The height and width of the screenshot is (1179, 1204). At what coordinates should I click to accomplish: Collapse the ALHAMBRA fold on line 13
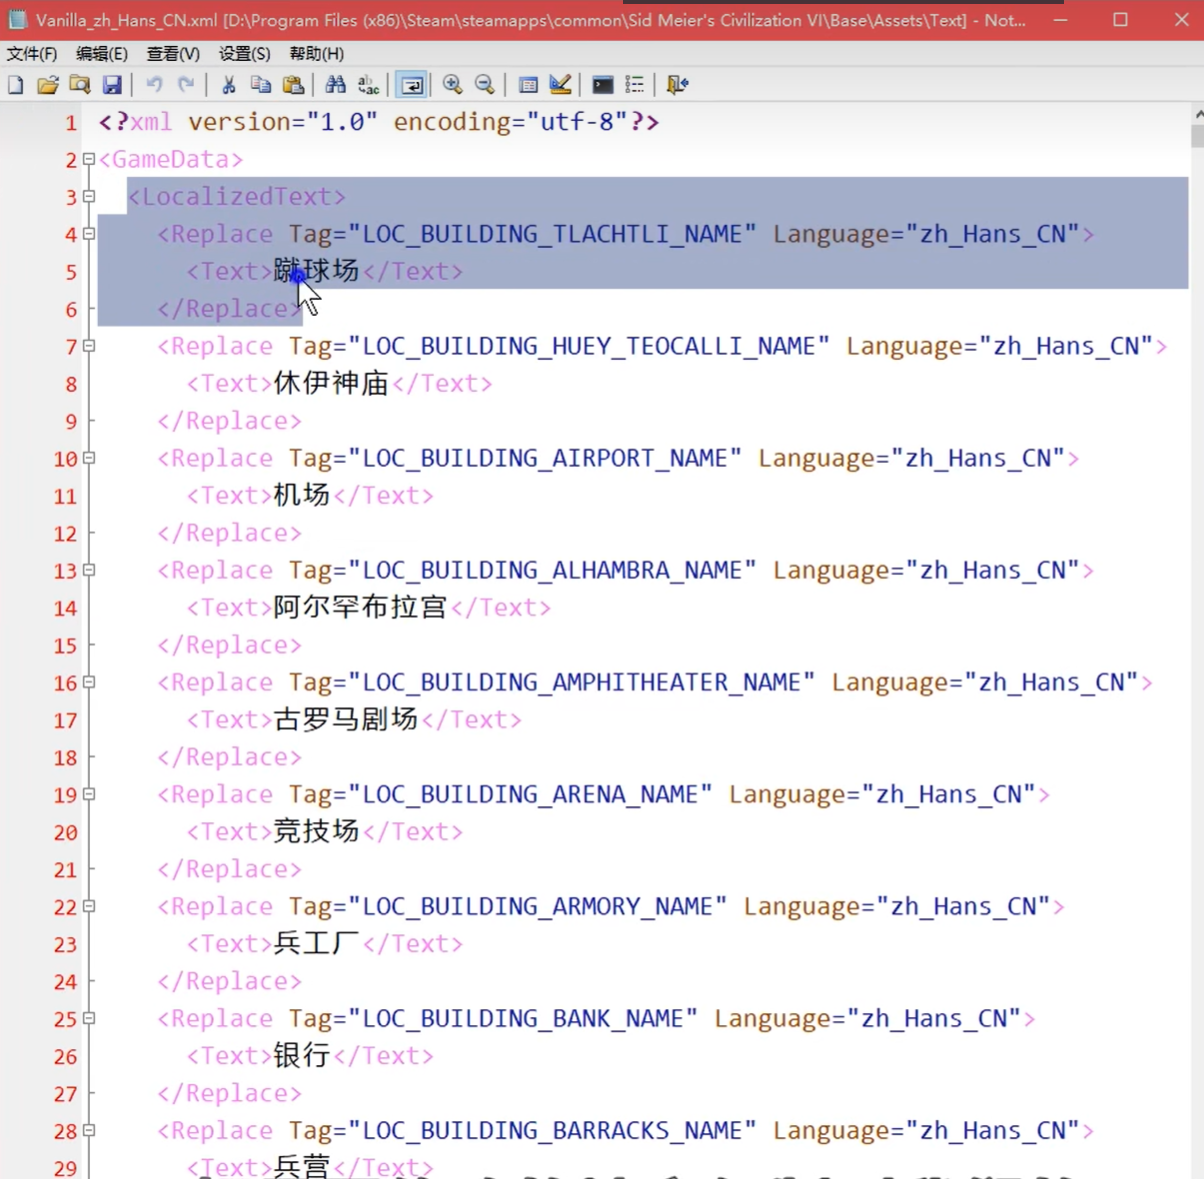89,569
